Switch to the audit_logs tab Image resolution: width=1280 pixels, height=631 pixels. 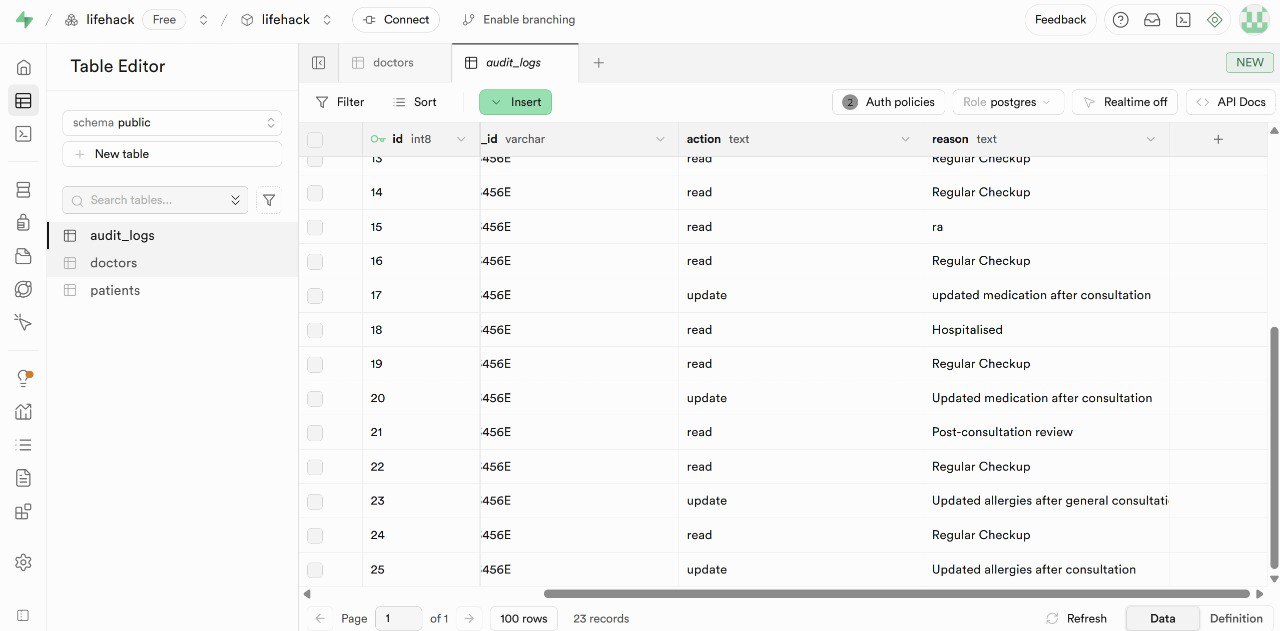pyautogui.click(x=514, y=62)
